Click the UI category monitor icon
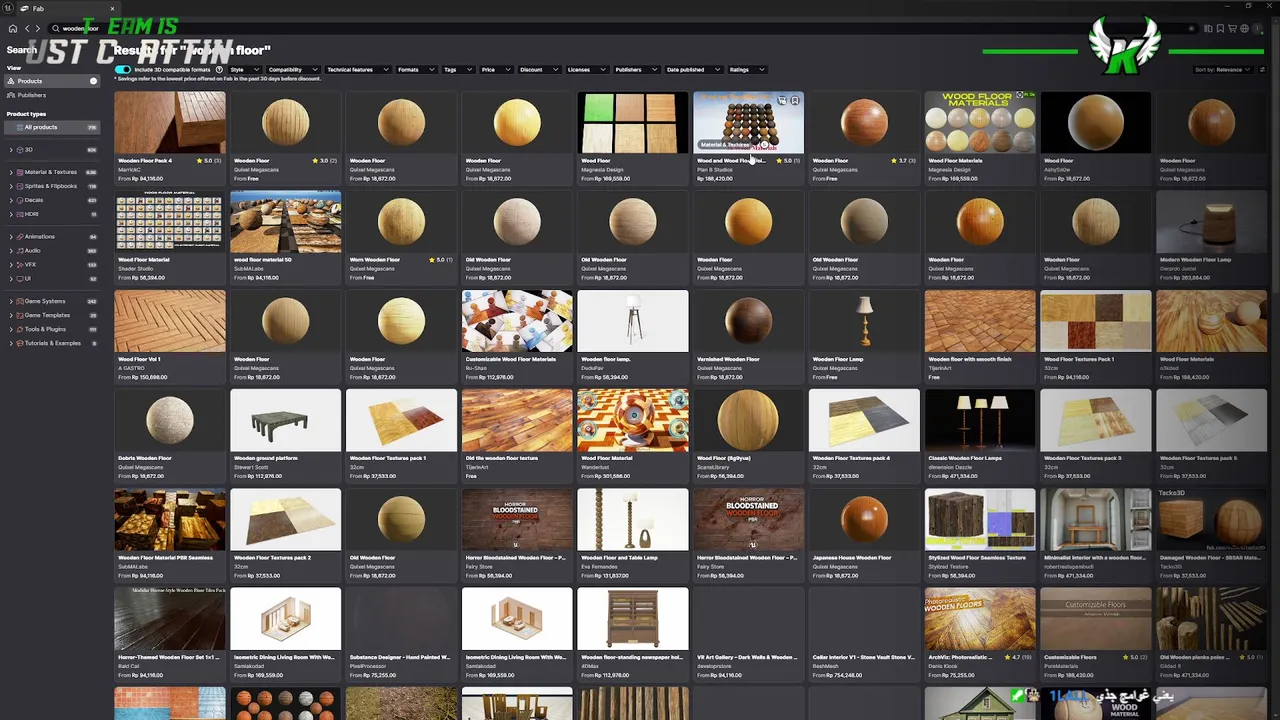This screenshot has height=720, width=1280. pos(18,278)
